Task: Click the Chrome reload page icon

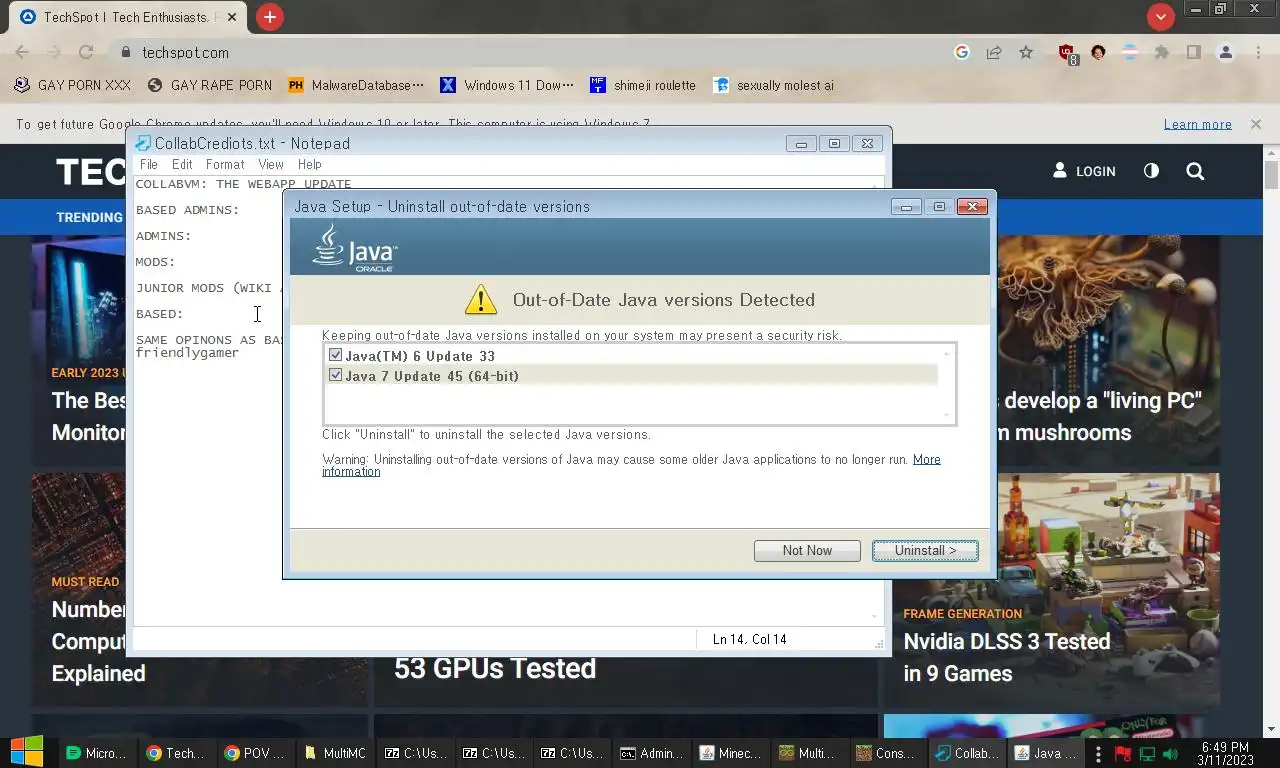Action: tap(86, 52)
